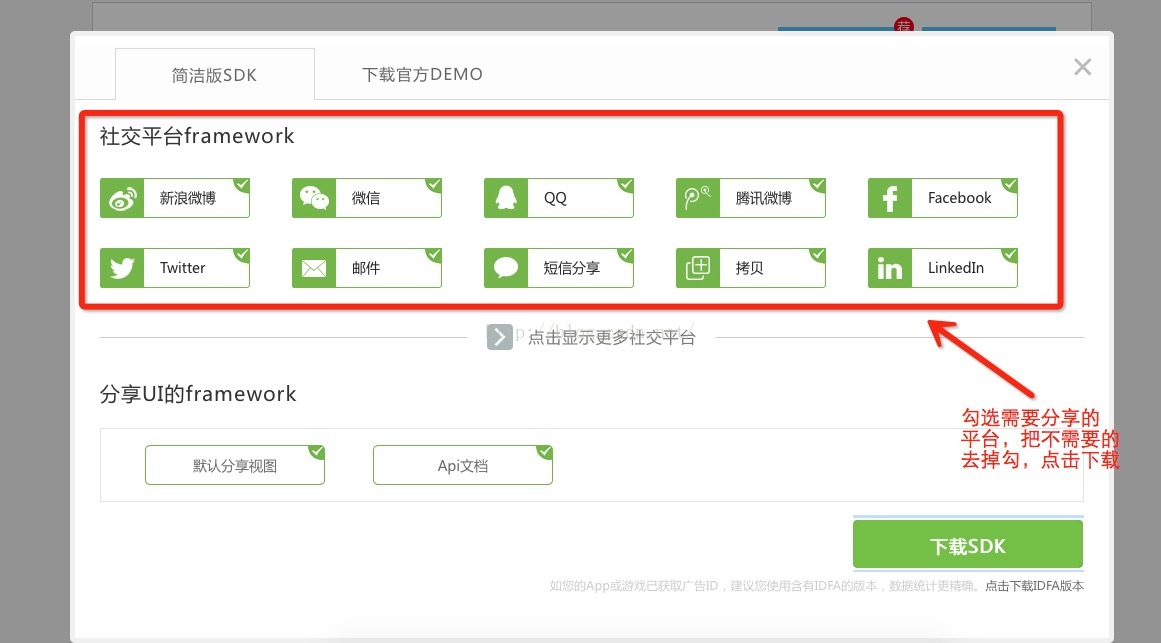Viewport: 1161px width, 643px height.
Task: Click the Sina Weibo icon
Action: (122, 198)
